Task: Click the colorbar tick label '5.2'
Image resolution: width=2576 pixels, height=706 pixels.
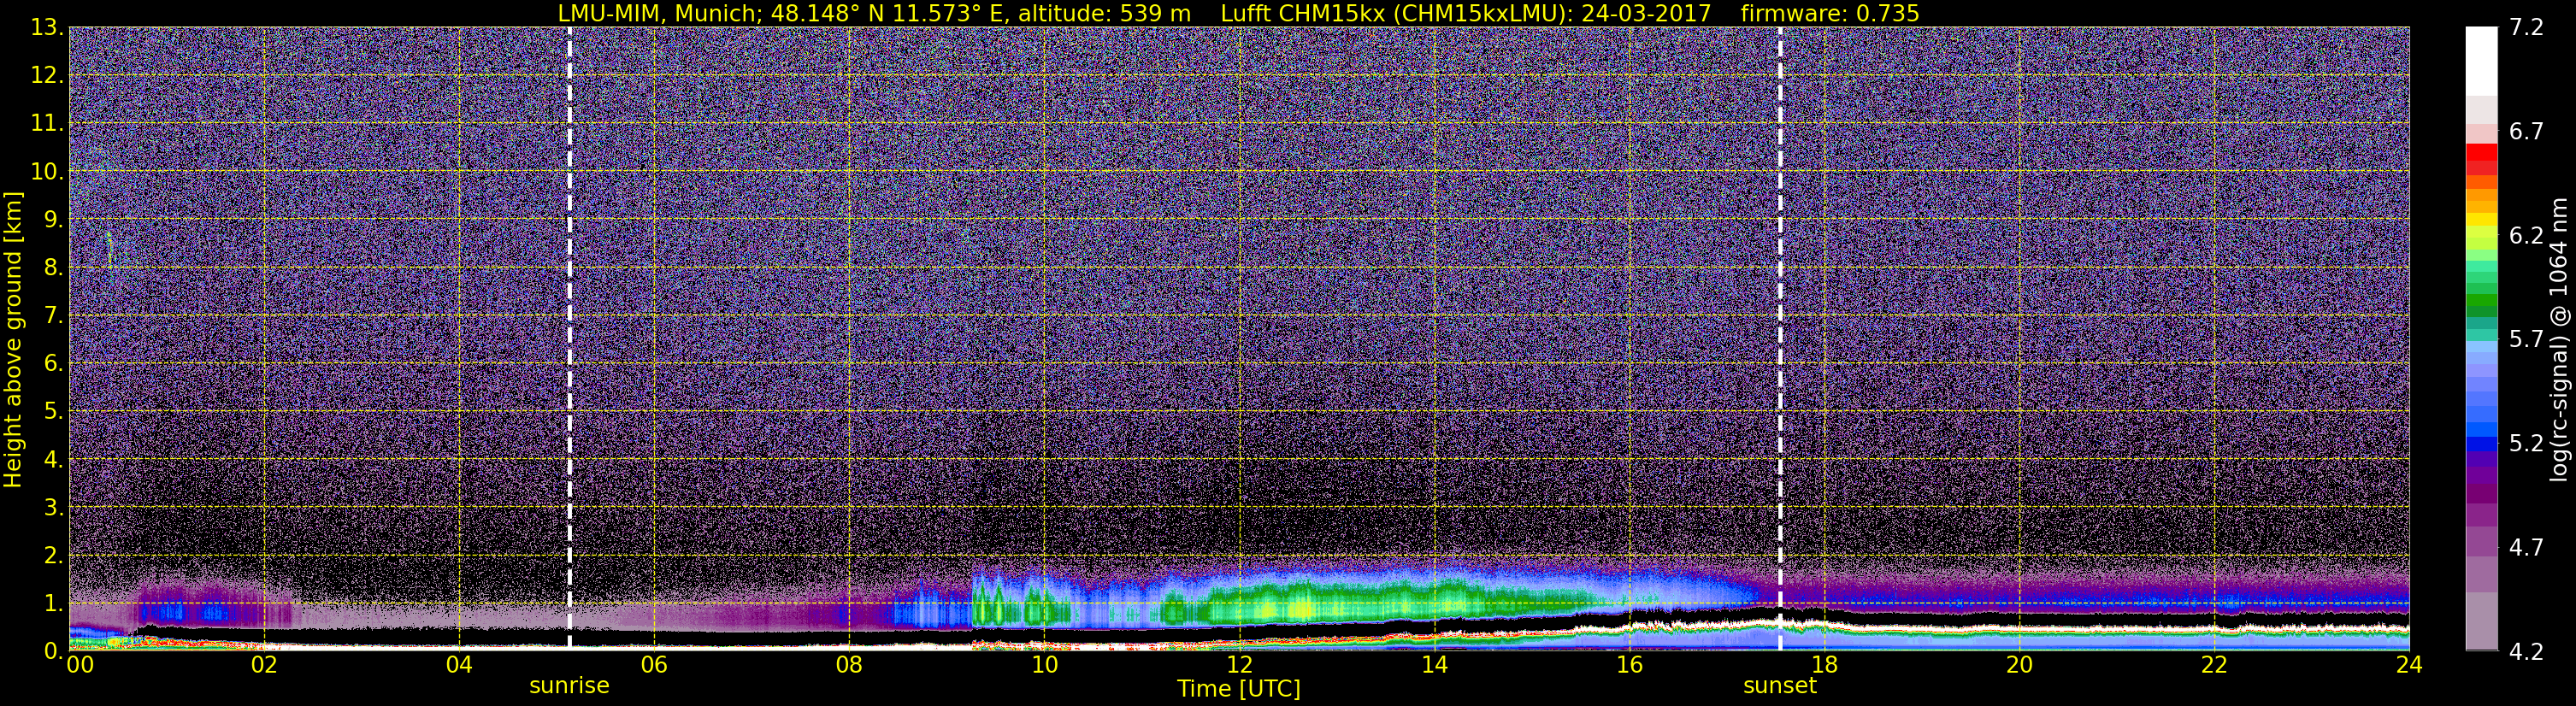Action: click(x=2526, y=443)
